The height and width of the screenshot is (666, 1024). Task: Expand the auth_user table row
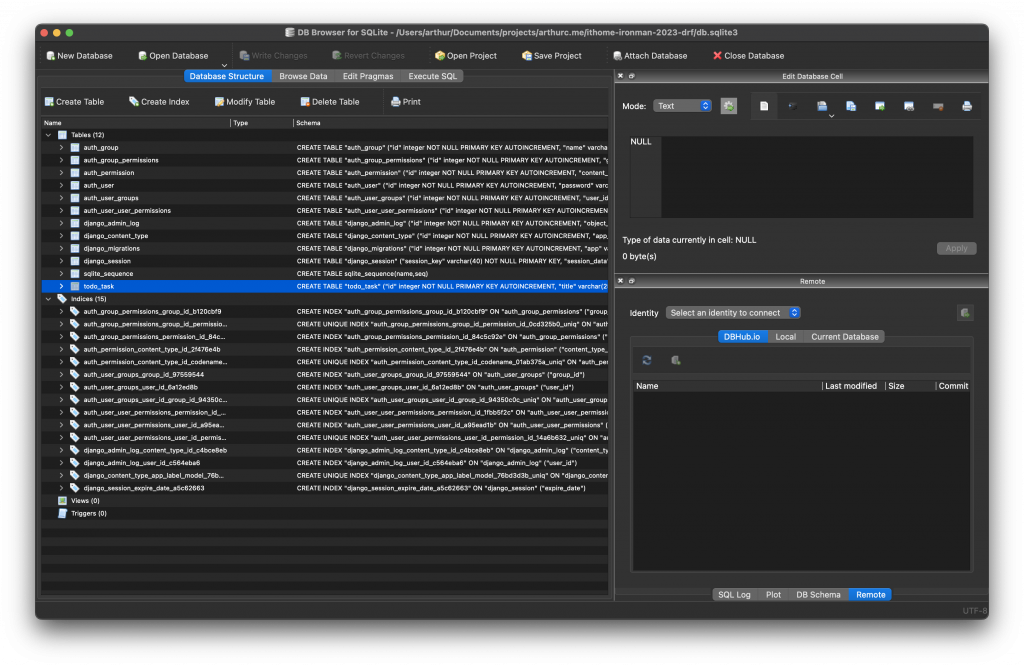(61, 185)
